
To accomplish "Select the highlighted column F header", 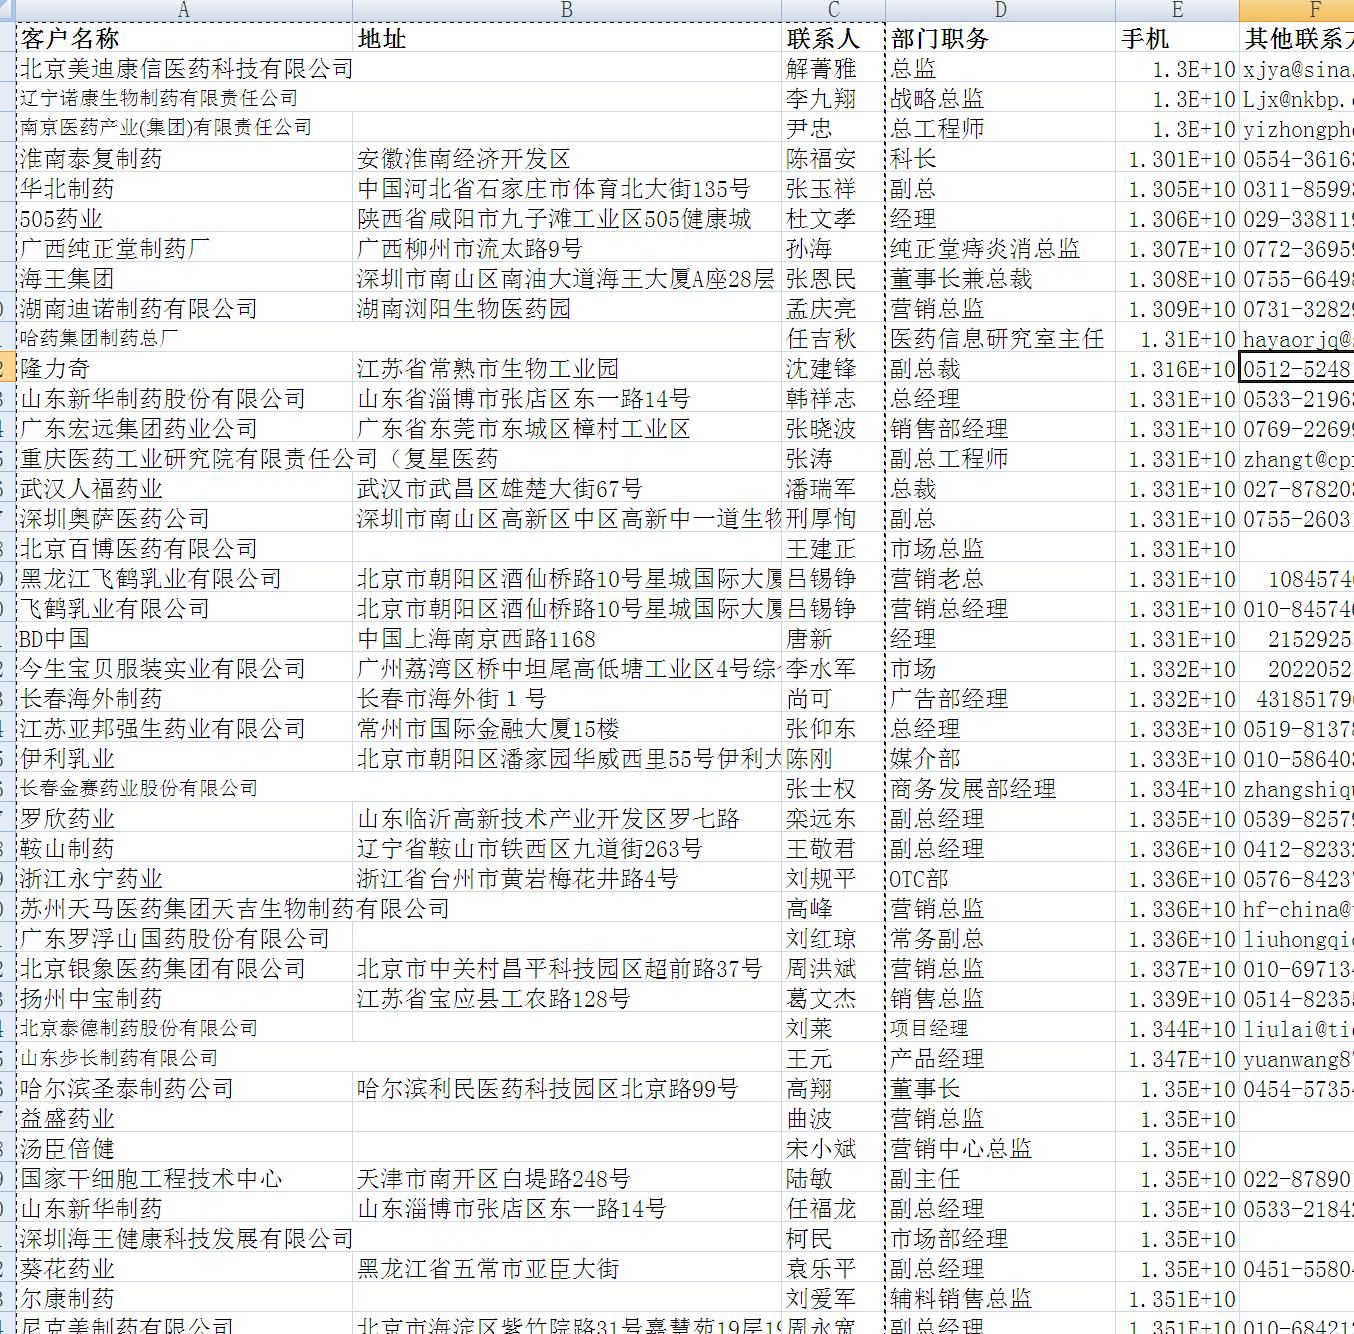I will tap(1297, 10).
